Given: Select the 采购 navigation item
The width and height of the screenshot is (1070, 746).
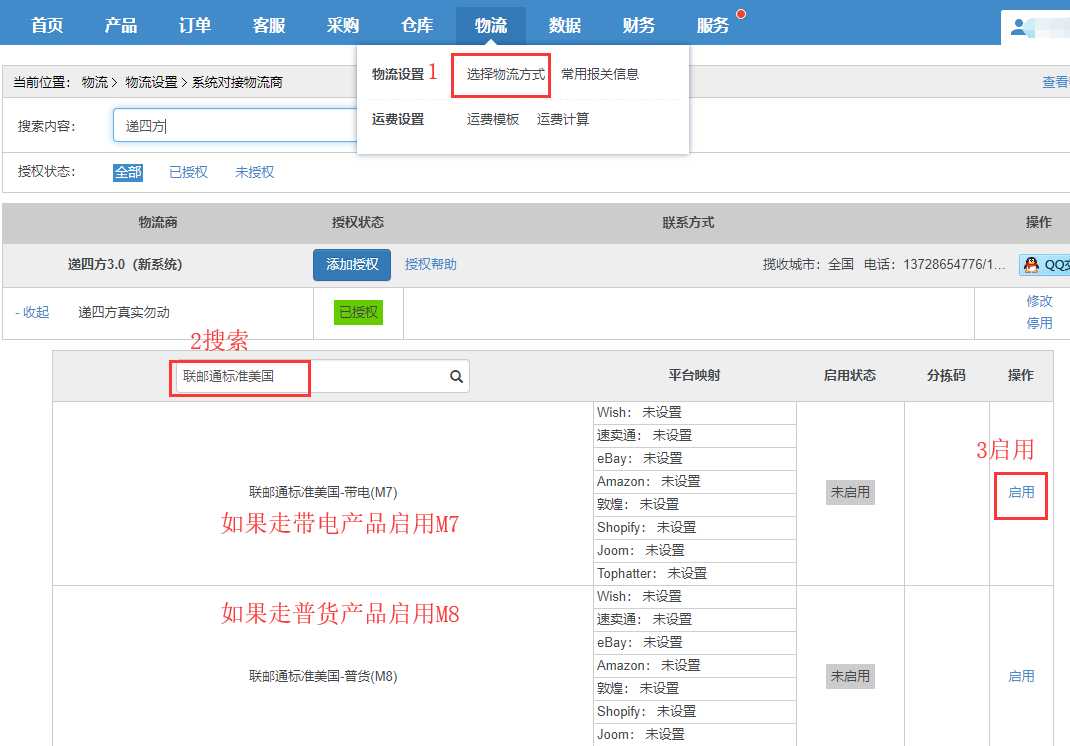Looking at the screenshot, I should [343, 25].
